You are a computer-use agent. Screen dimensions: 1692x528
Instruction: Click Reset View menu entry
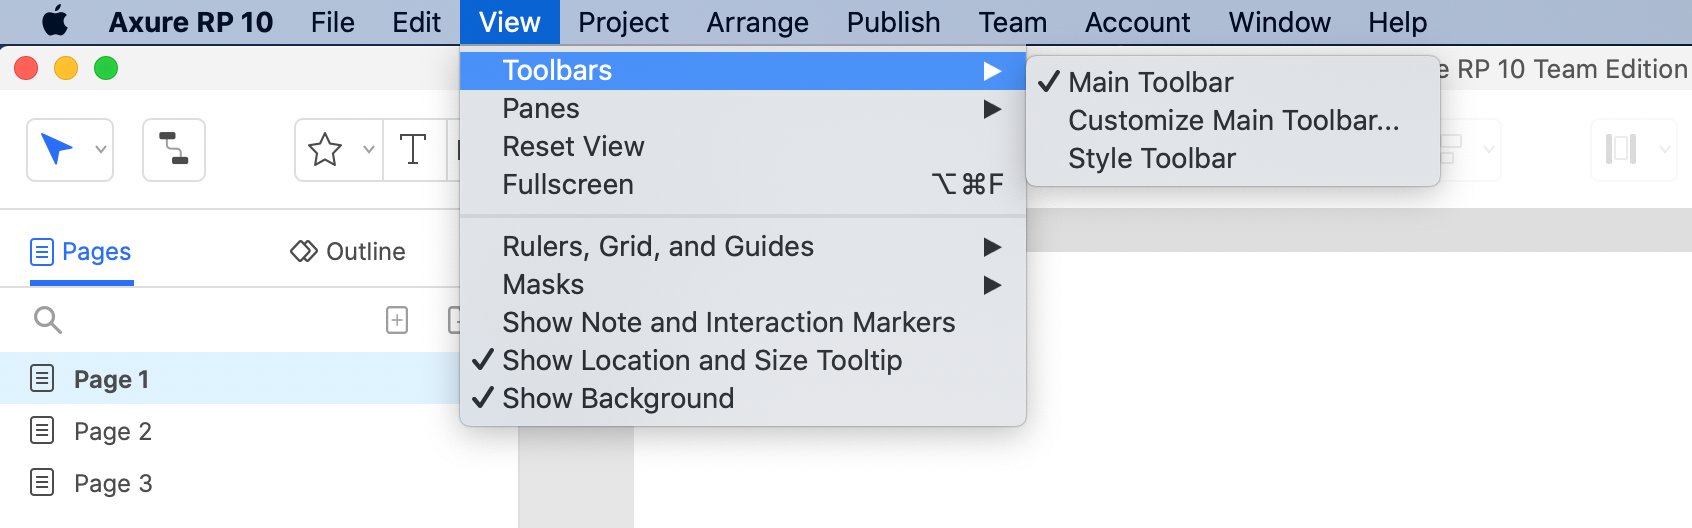[573, 146]
